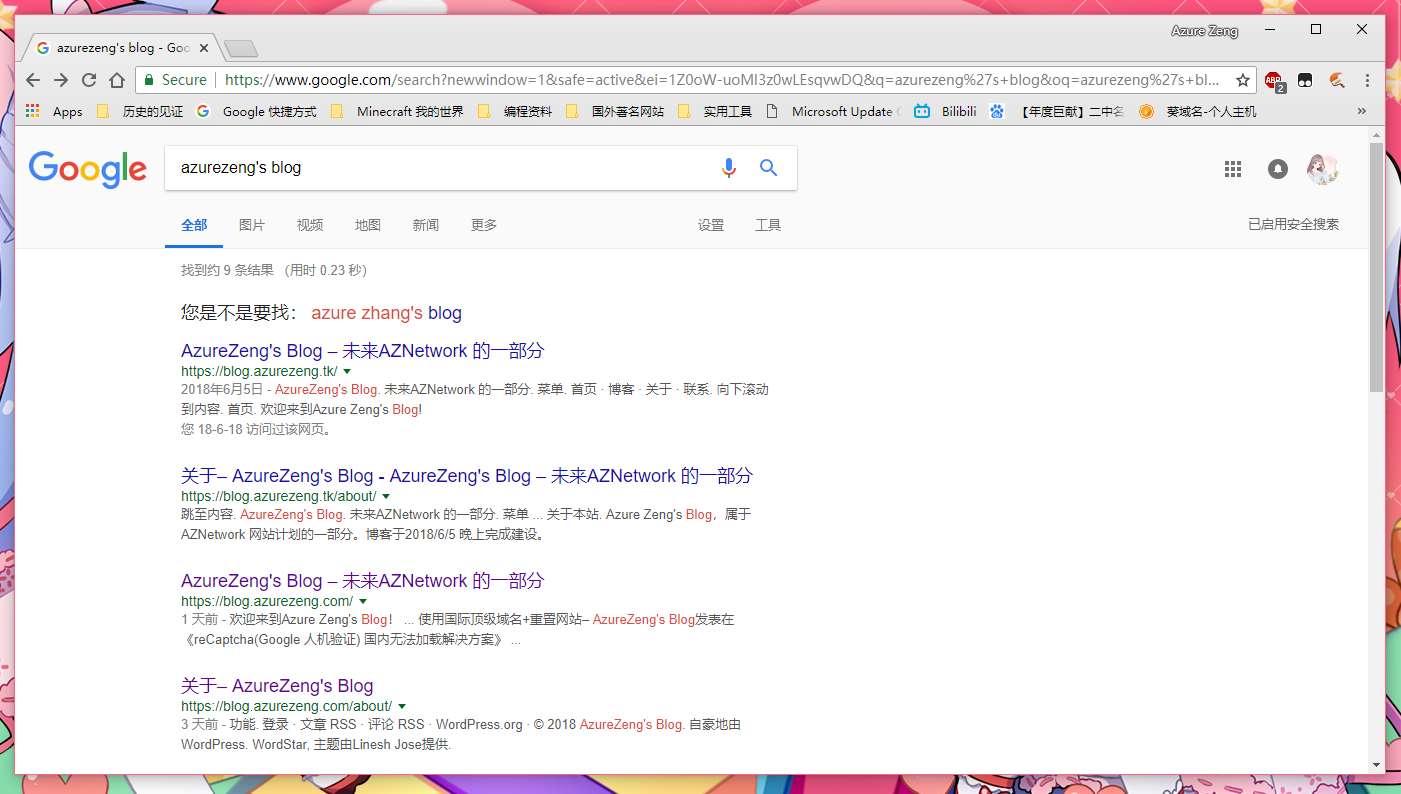Open the 历史的见证 bookmark folder
The image size is (1401, 794).
click(x=140, y=111)
